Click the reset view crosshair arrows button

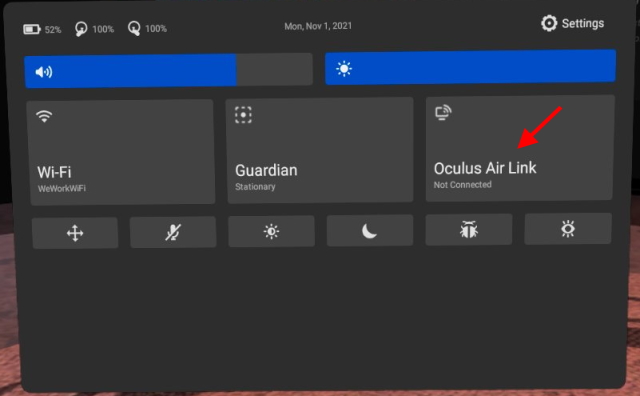tap(75, 233)
